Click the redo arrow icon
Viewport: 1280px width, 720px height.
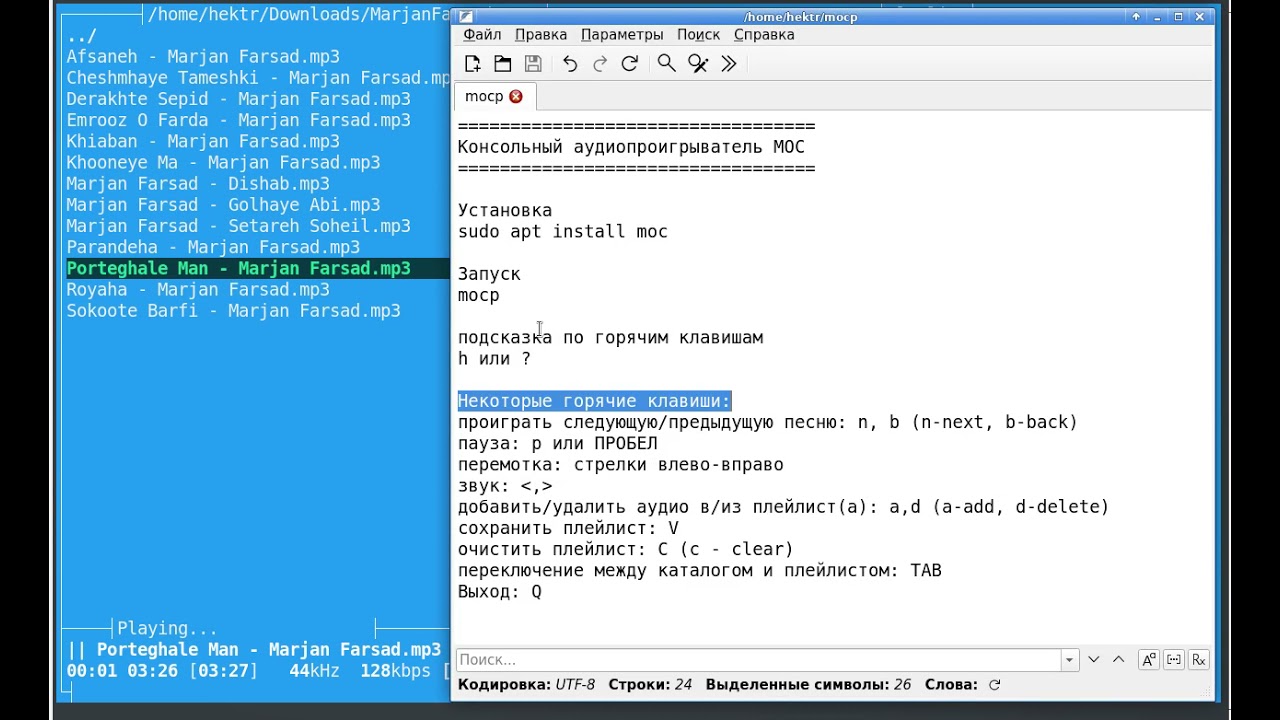click(x=600, y=64)
